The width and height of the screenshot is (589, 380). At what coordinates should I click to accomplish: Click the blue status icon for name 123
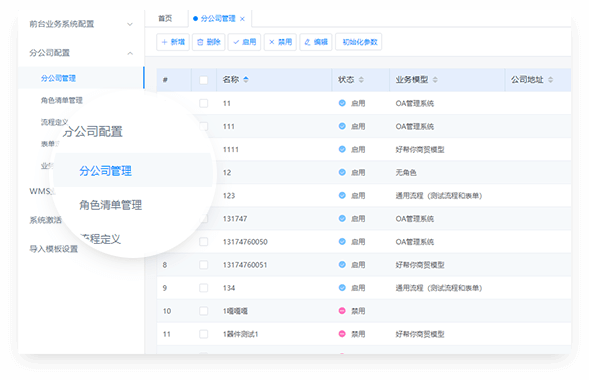click(342, 195)
